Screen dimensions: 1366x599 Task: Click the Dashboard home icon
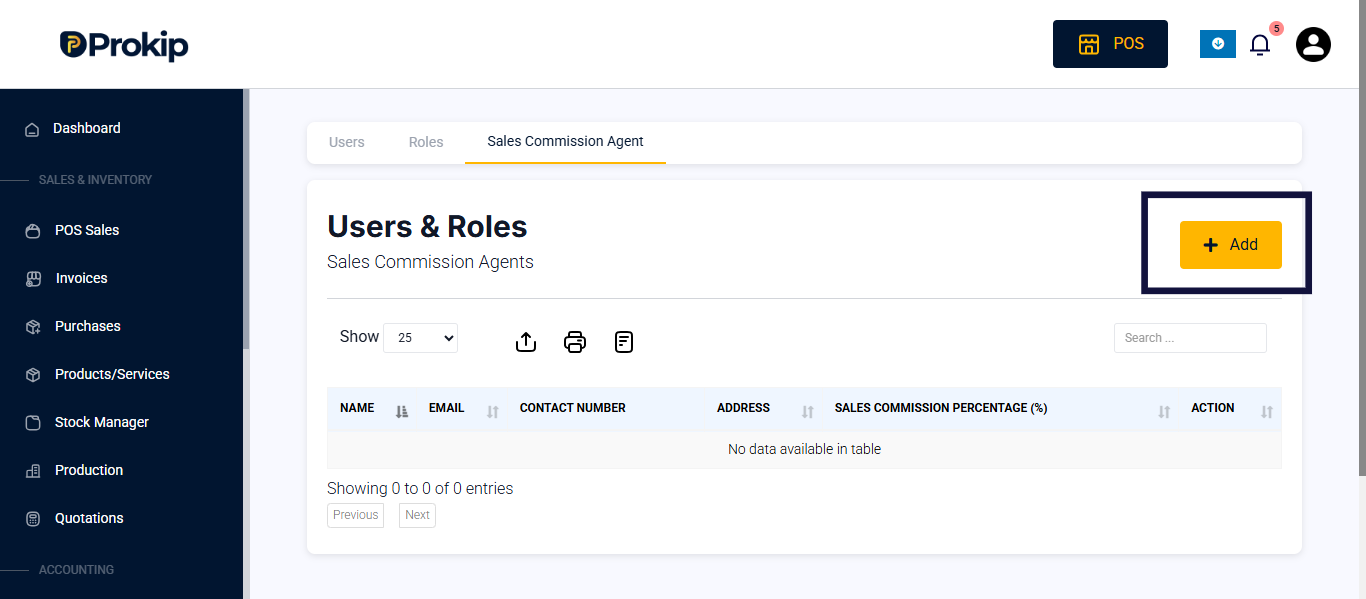pyautogui.click(x=32, y=129)
